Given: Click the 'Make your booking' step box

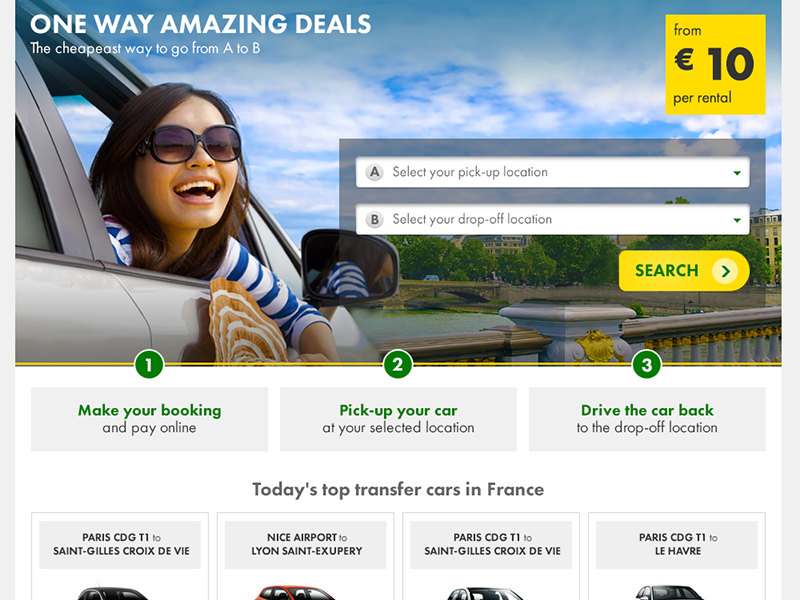Looking at the screenshot, I should (x=149, y=419).
